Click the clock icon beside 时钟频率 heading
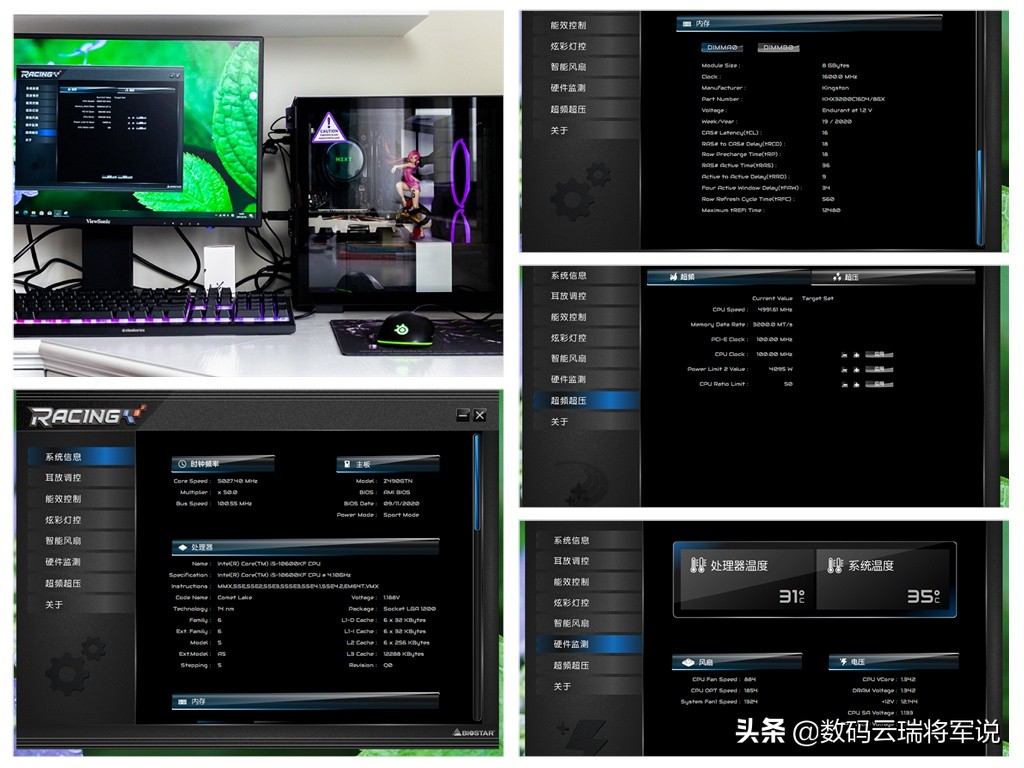Screen dimensions: 1024x768 [182, 464]
